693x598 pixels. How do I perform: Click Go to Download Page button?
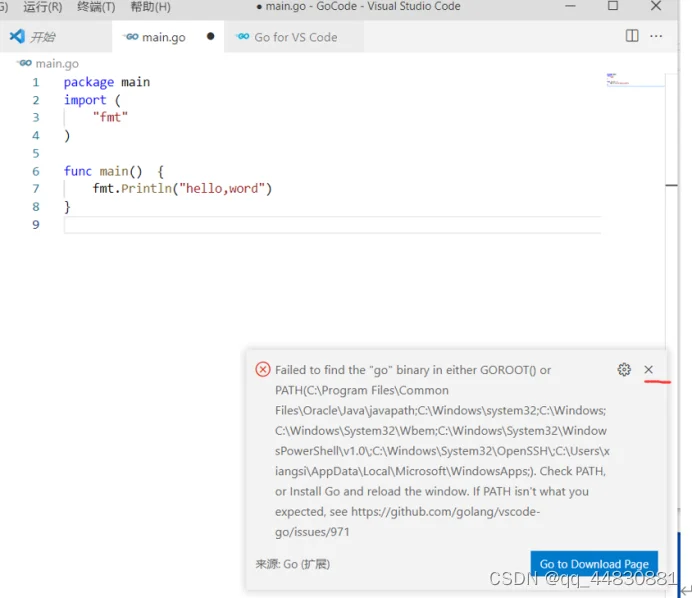[594, 564]
